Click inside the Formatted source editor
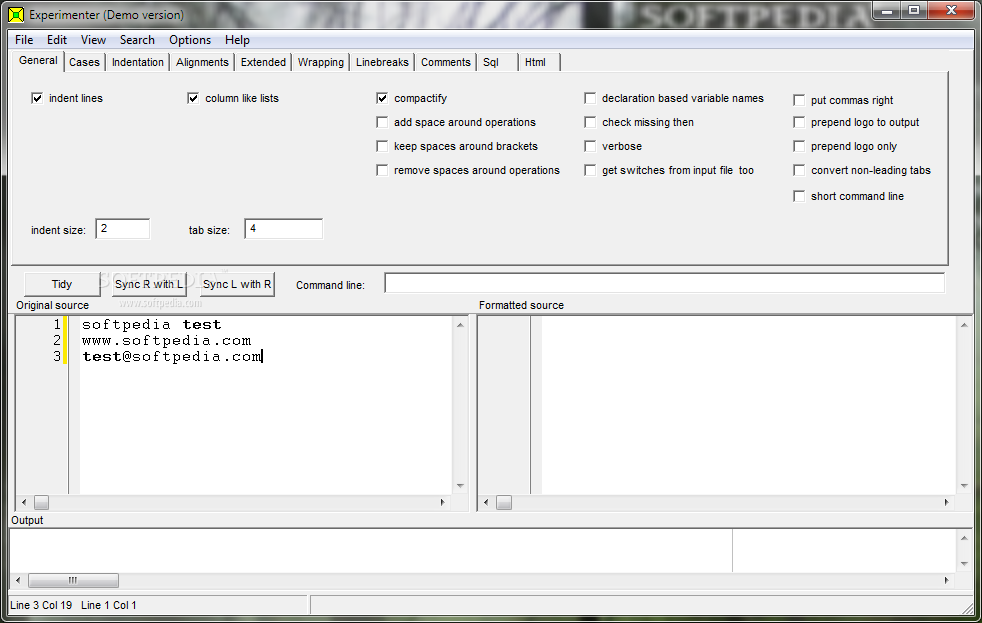This screenshot has width=982, height=623. pos(748,405)
